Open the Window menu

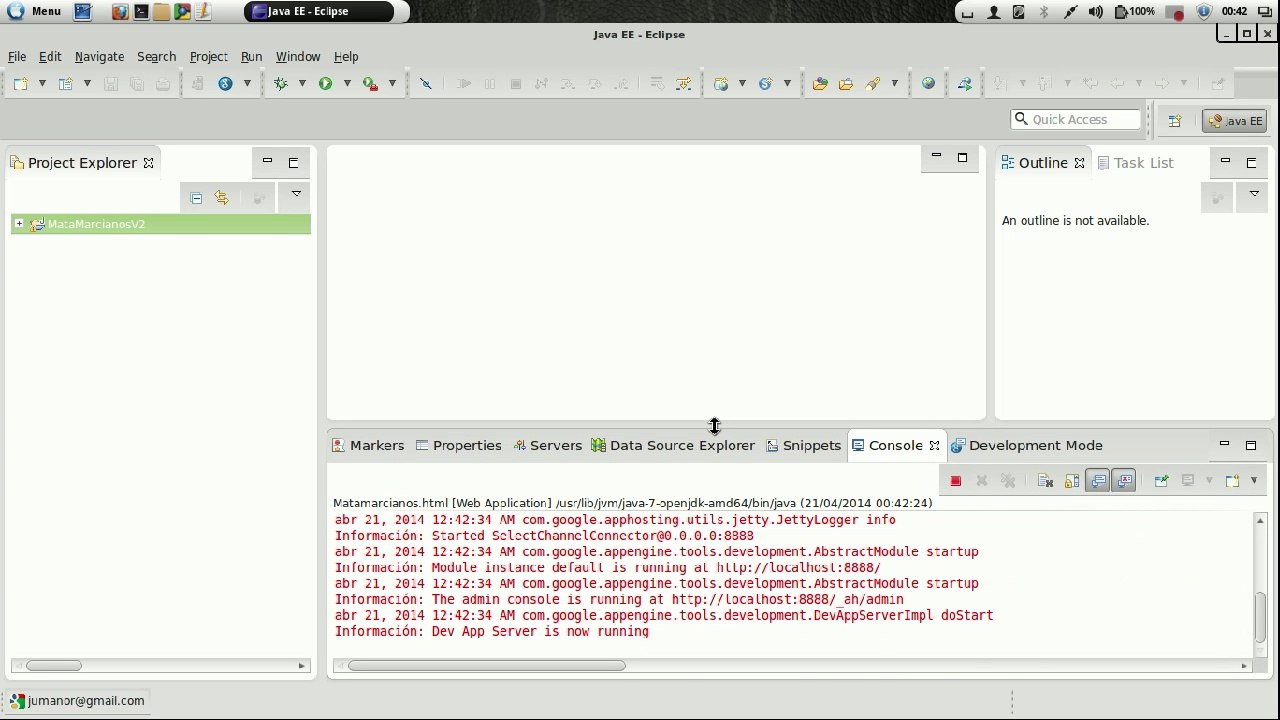click(x=298, y=57)
